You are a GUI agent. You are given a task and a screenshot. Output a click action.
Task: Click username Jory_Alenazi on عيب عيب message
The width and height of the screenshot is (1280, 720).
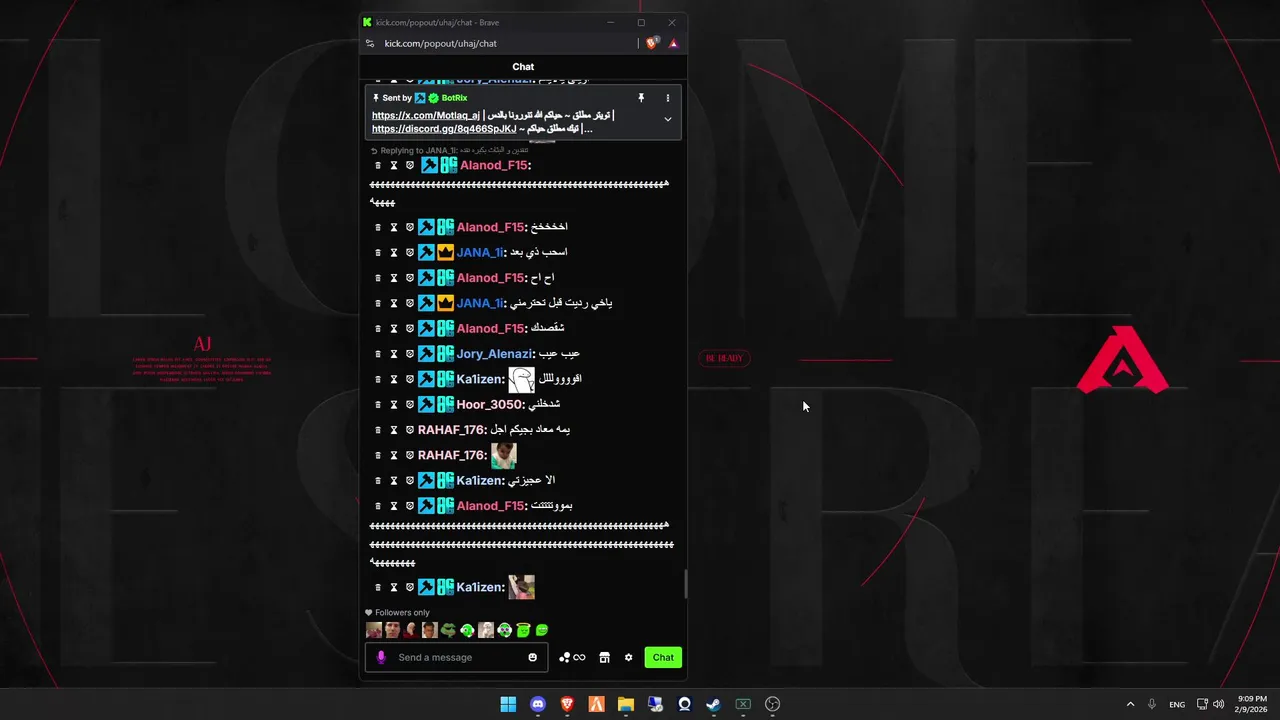(495, 354)
